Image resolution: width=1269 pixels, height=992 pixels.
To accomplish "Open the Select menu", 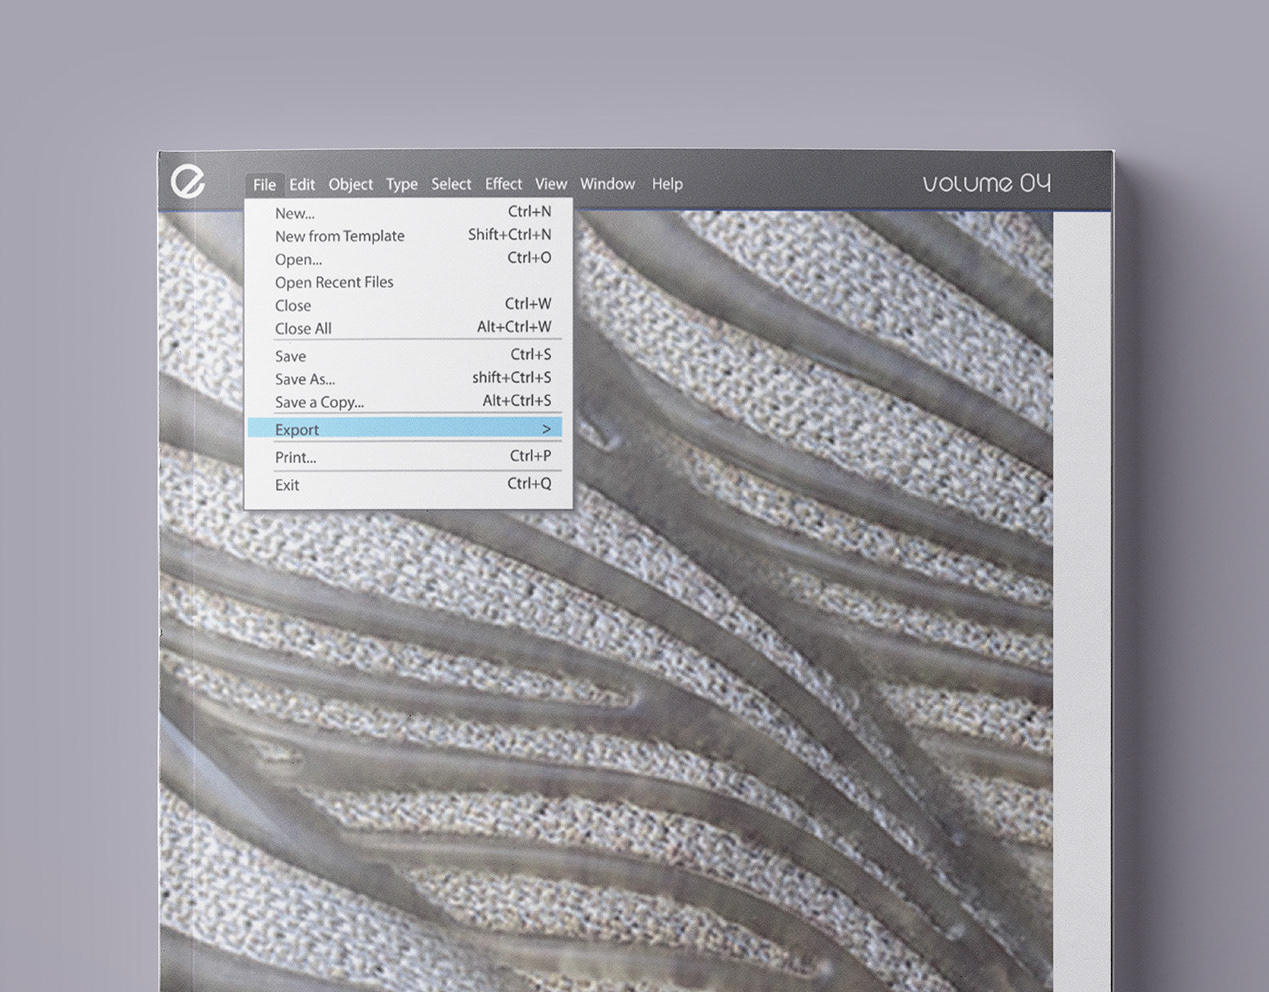I will pyautogui.click(x=451, y=184).
